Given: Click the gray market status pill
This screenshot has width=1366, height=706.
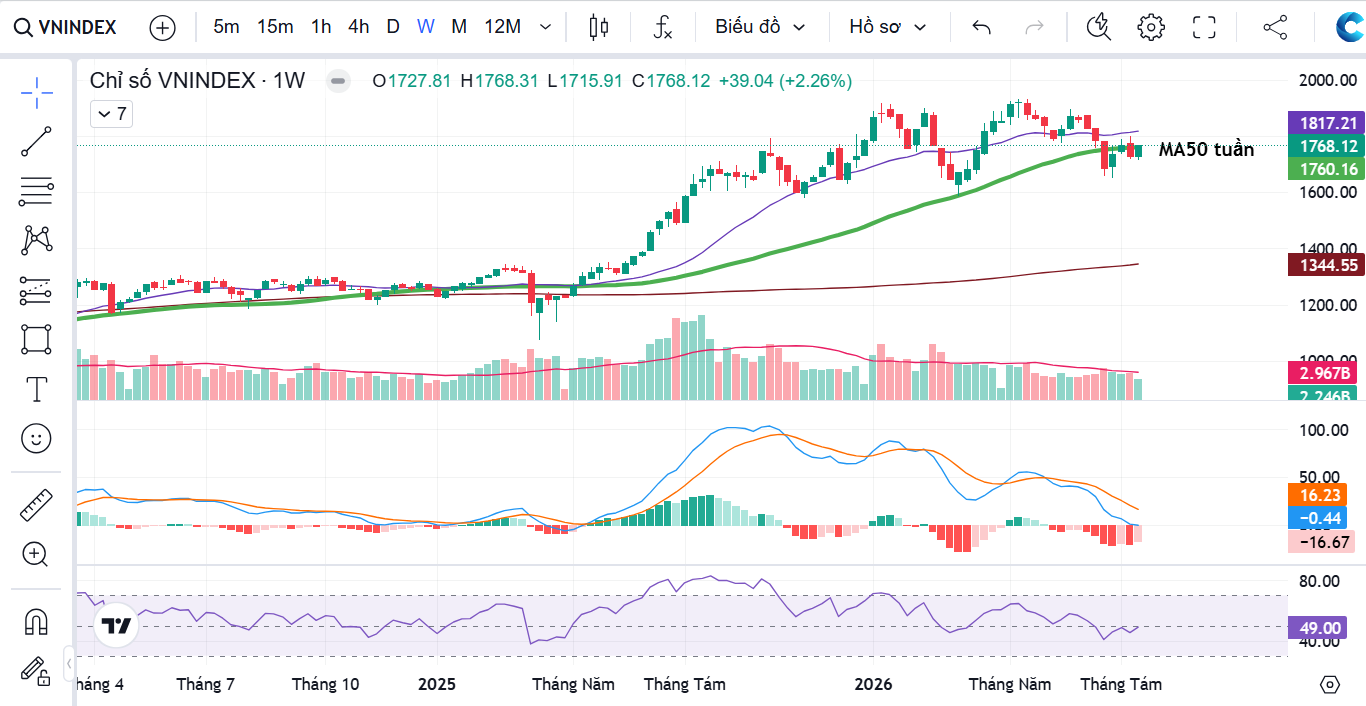Looking at the screenshot, I should pos(339,81).
